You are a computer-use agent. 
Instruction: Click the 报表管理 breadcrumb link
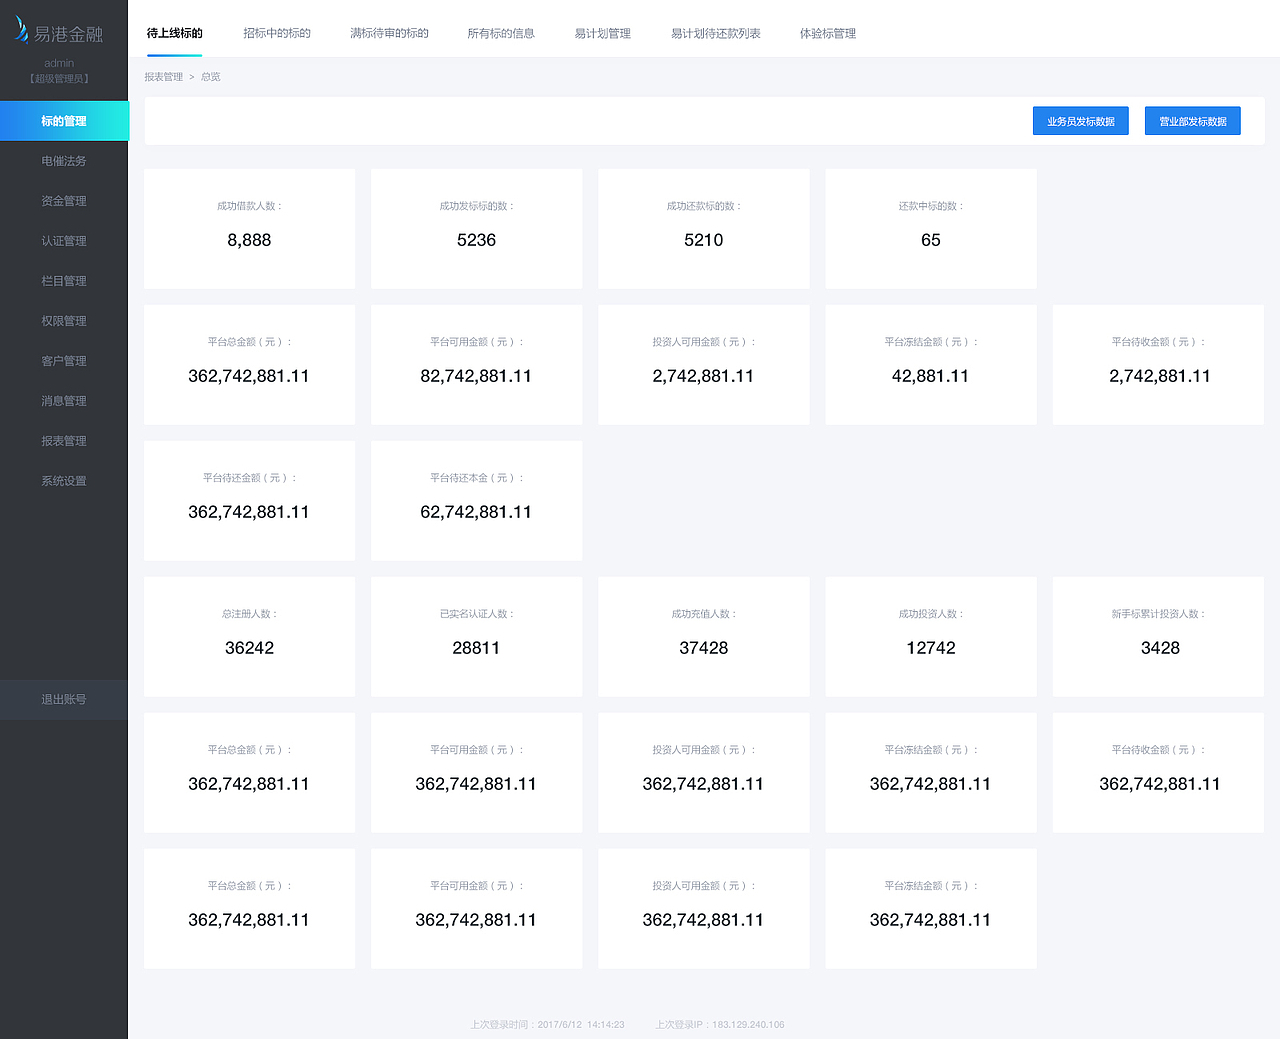pos(163,77)
